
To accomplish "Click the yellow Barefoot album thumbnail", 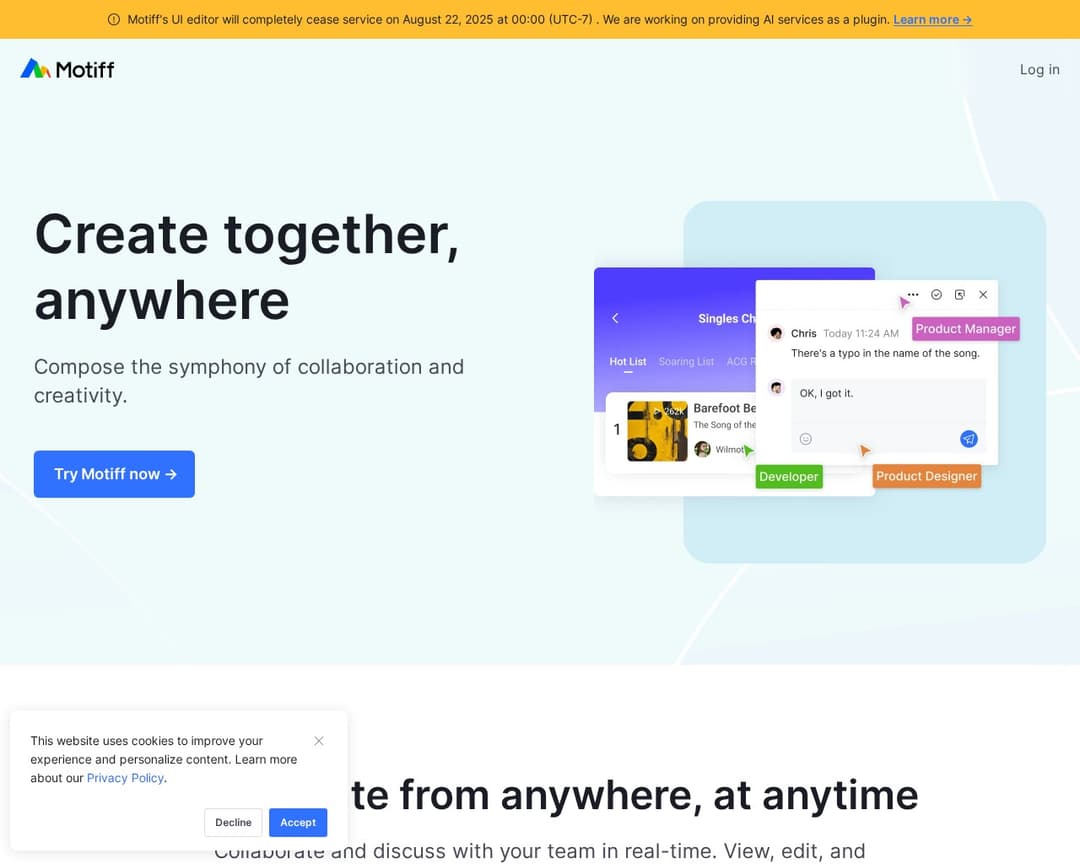I will point(657,431).
